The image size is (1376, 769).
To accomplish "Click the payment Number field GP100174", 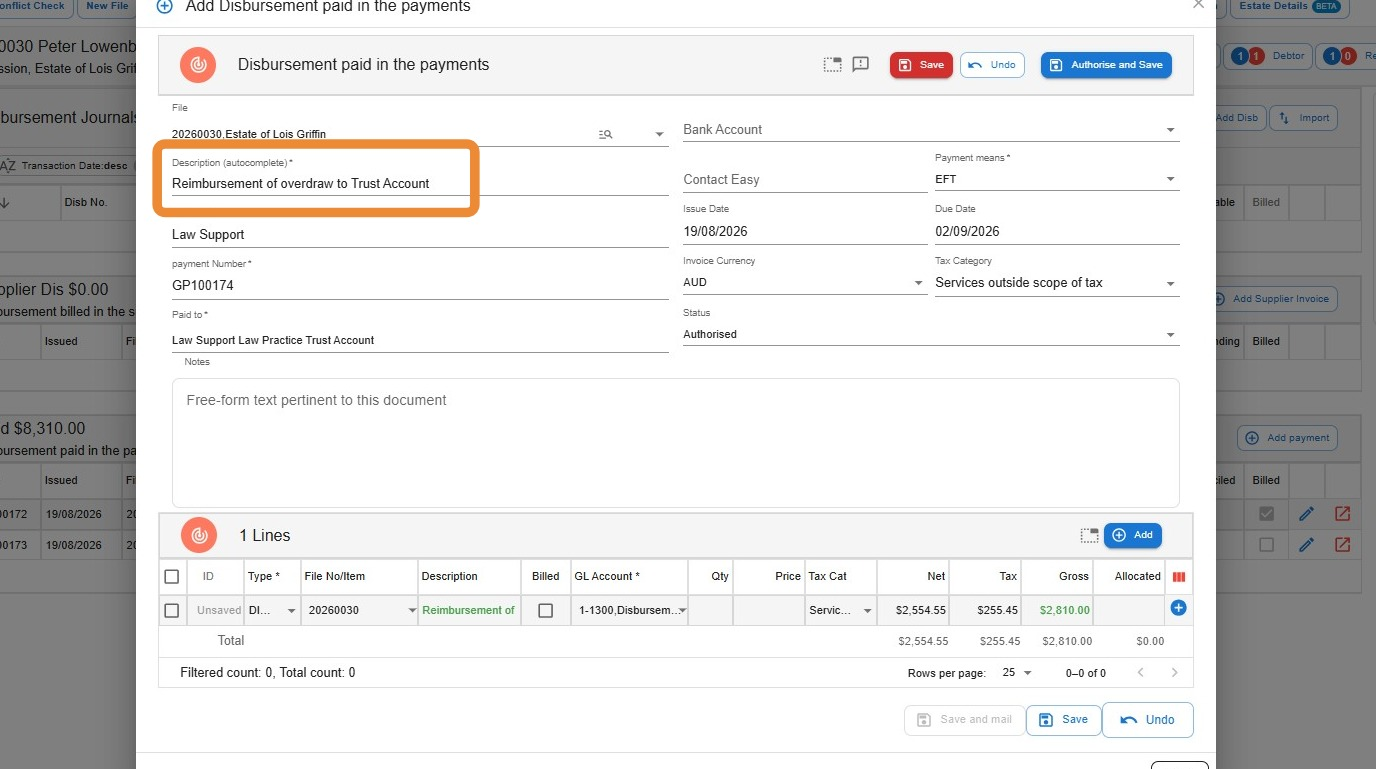I will 420,285.
